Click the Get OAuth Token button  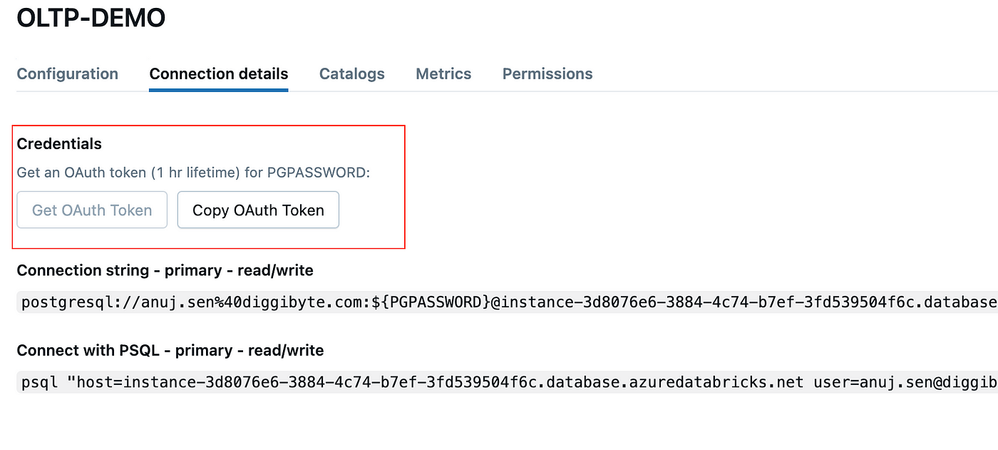pyautogui.click(x=92, y=210)
